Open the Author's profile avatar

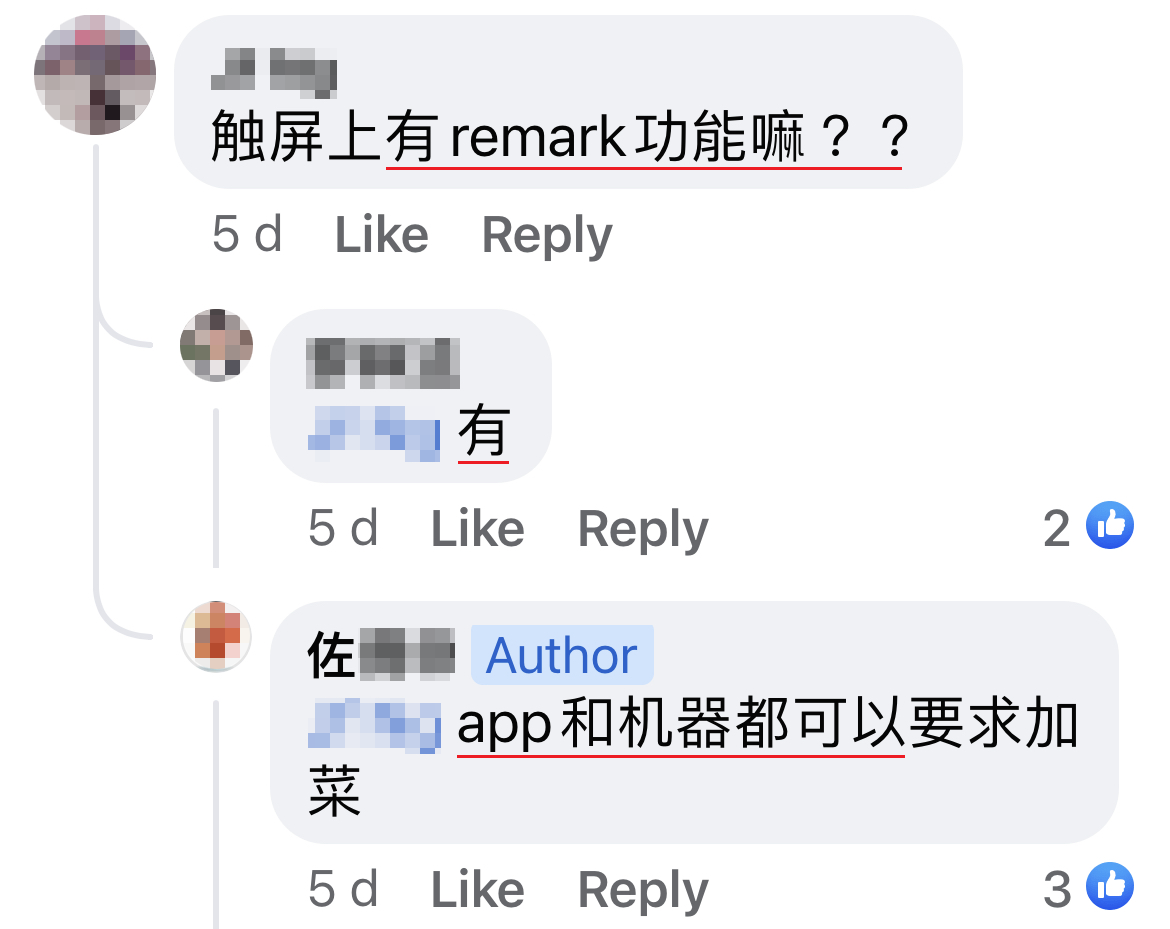pyautogui.click(x=216, y=636)
